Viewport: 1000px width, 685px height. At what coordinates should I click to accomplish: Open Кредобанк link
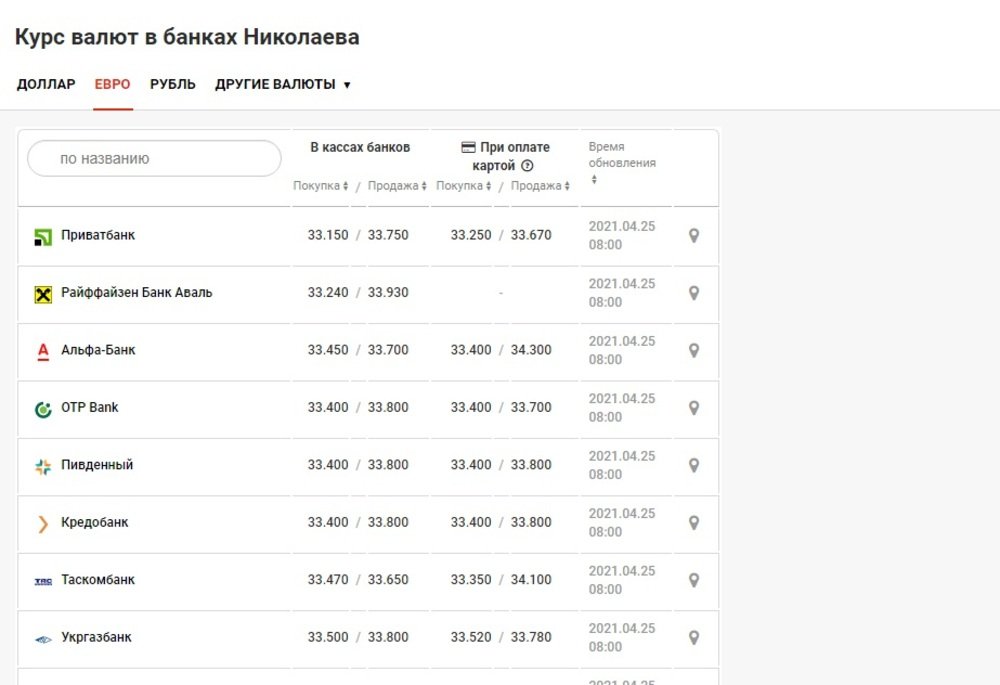[x=94, y=522]
